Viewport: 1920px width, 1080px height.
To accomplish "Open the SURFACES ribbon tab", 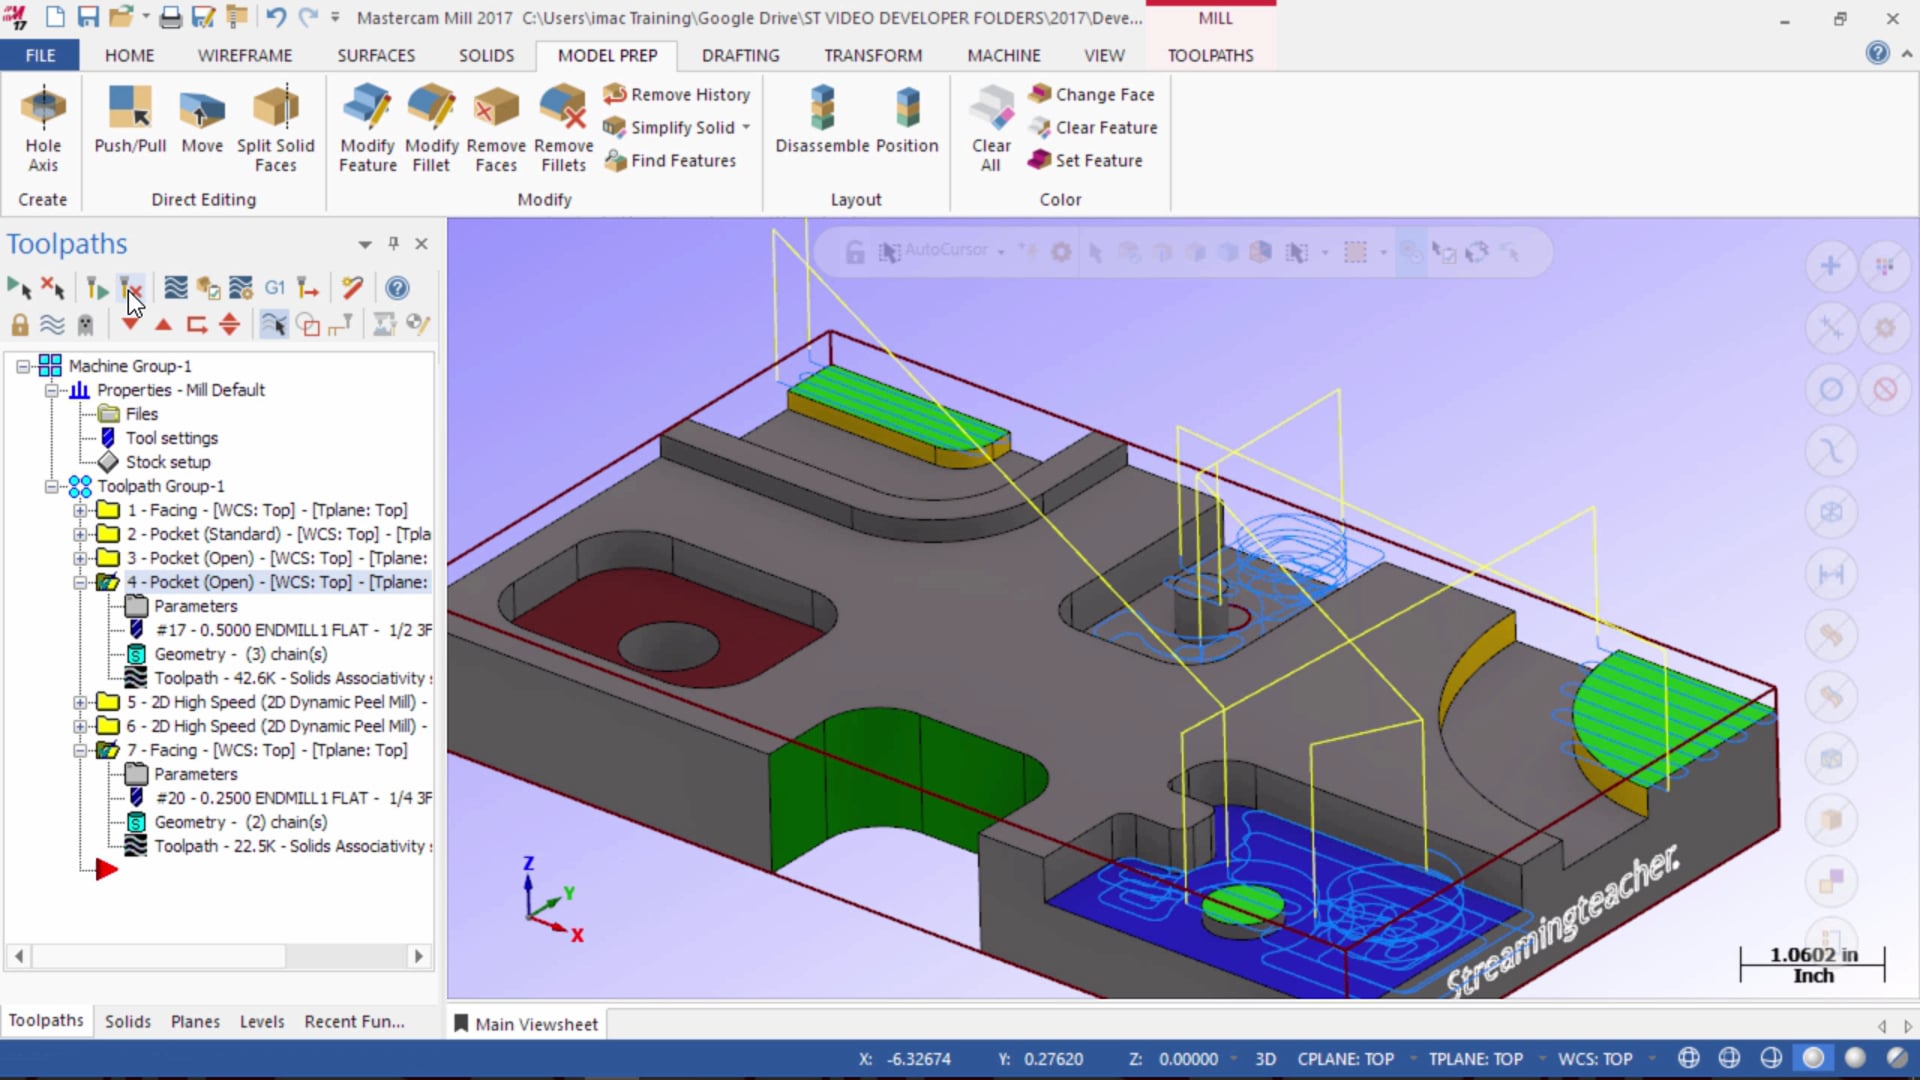I will 376,55.
